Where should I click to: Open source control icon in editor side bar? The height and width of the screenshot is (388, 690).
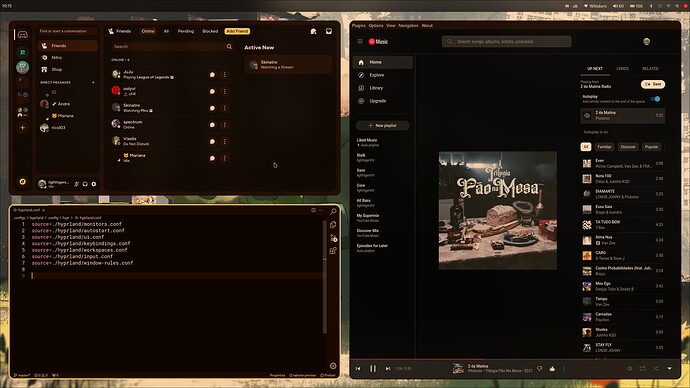click(x=333, y=238)
